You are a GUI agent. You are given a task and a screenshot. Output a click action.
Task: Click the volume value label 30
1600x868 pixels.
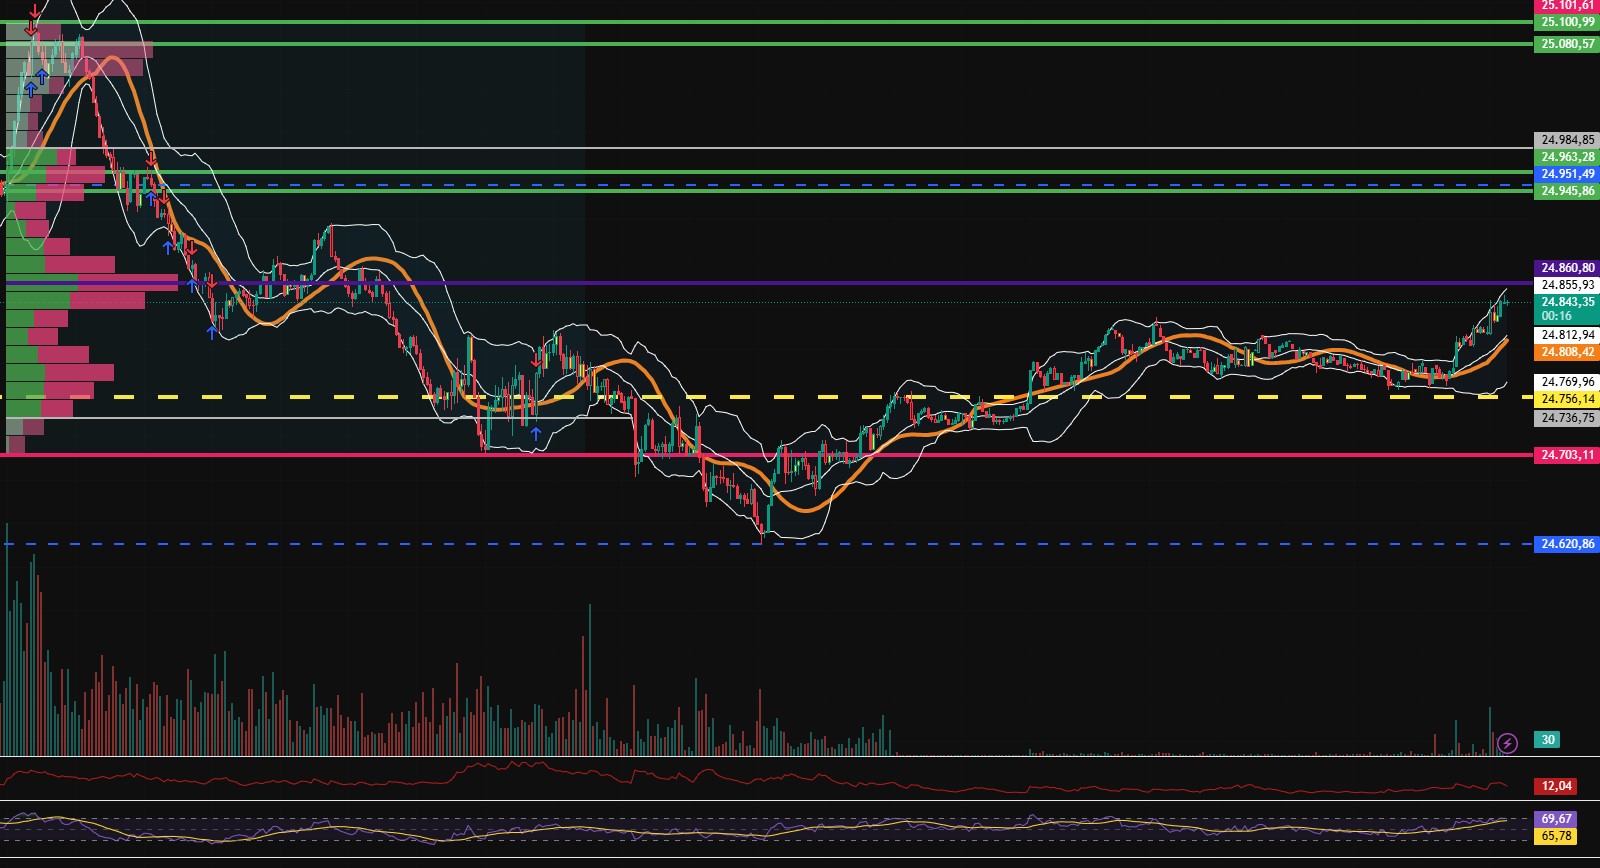[x=1547, y=740]
